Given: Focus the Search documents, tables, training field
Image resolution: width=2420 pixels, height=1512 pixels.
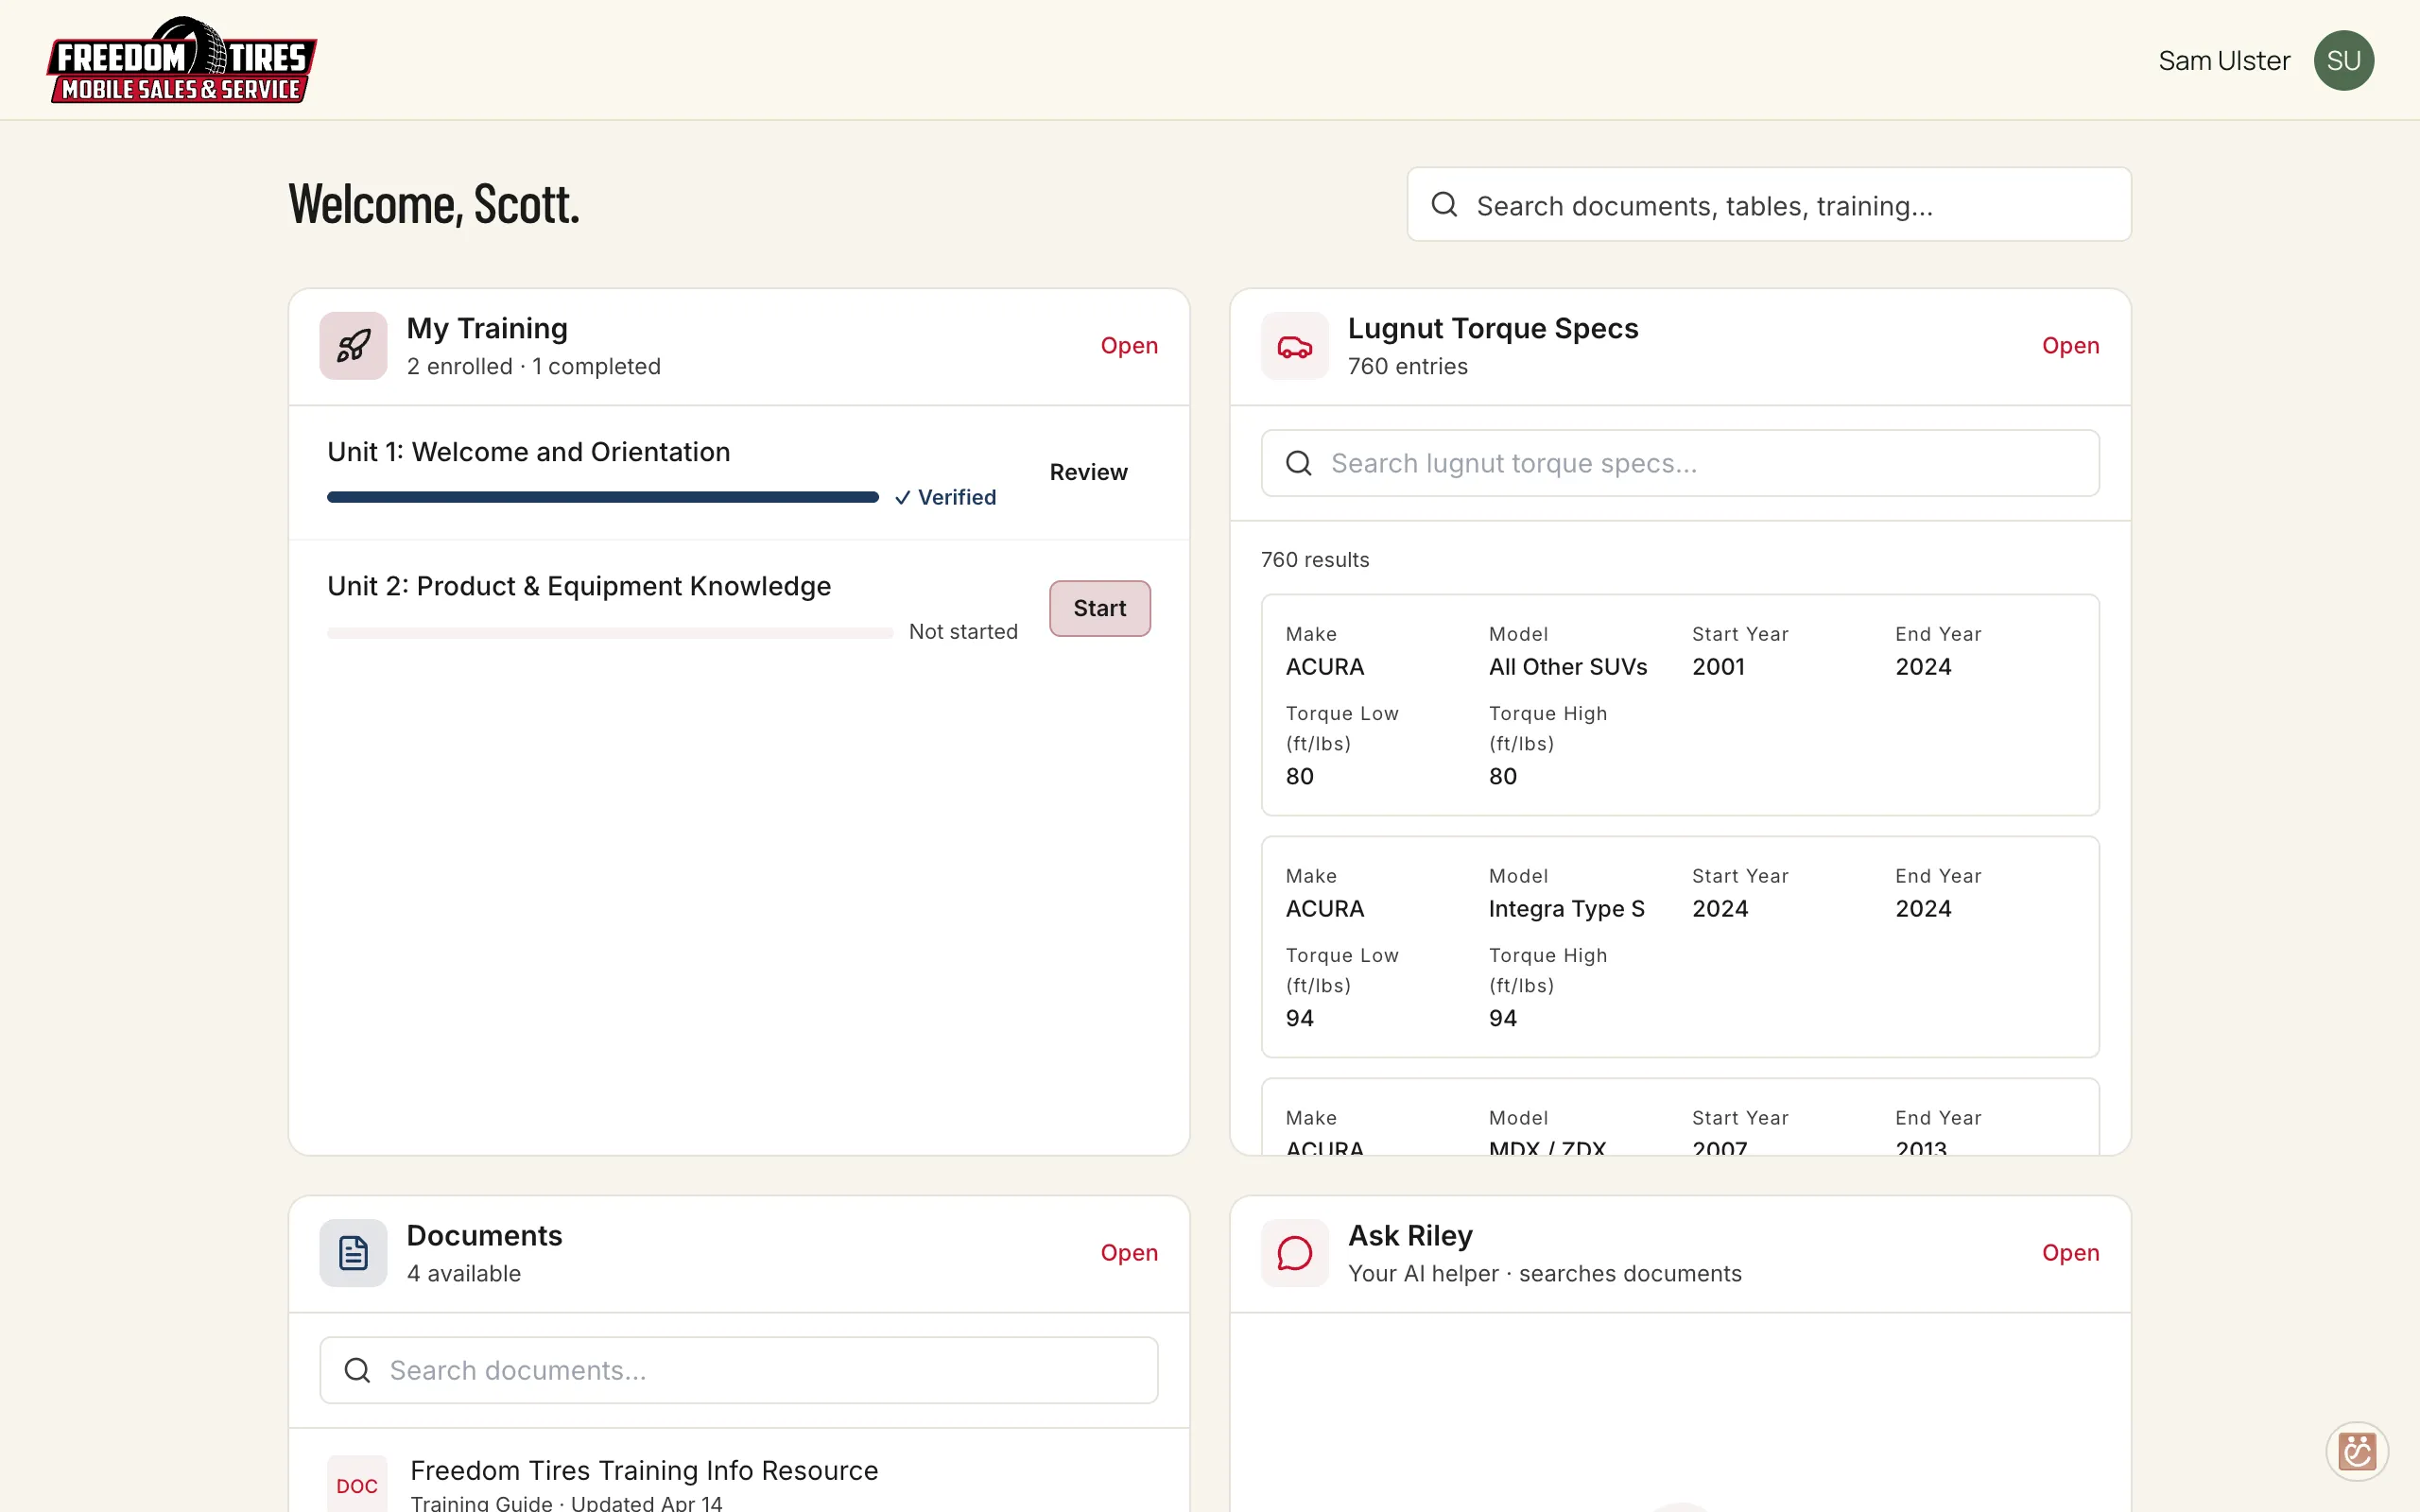Looking at the screenshot, I should click(1768, 204).
